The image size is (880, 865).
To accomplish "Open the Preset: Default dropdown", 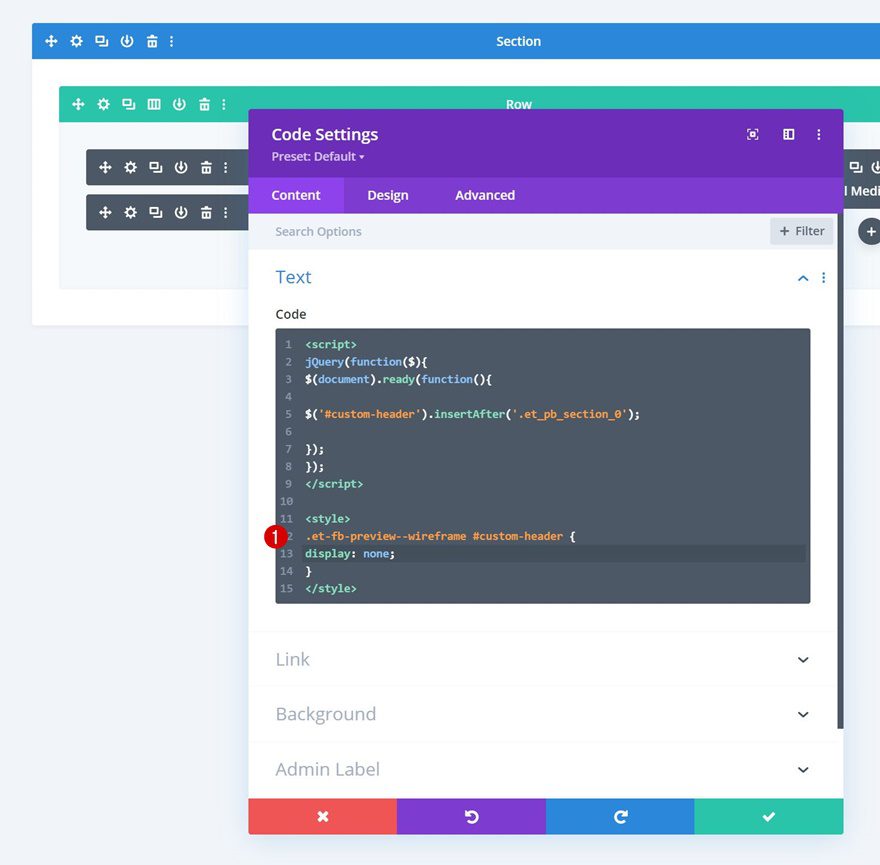I will pos(318,157).
